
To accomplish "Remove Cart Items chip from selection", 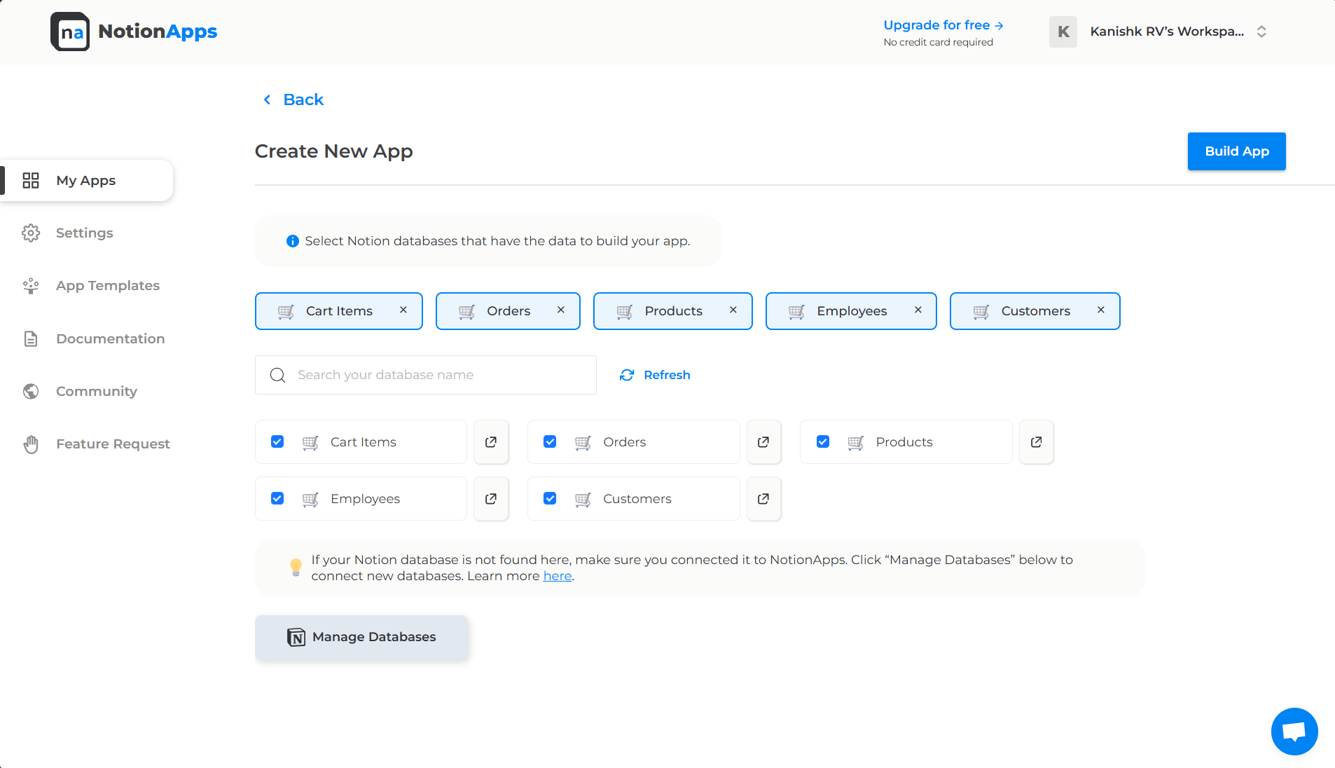I will tap(403, 310).
